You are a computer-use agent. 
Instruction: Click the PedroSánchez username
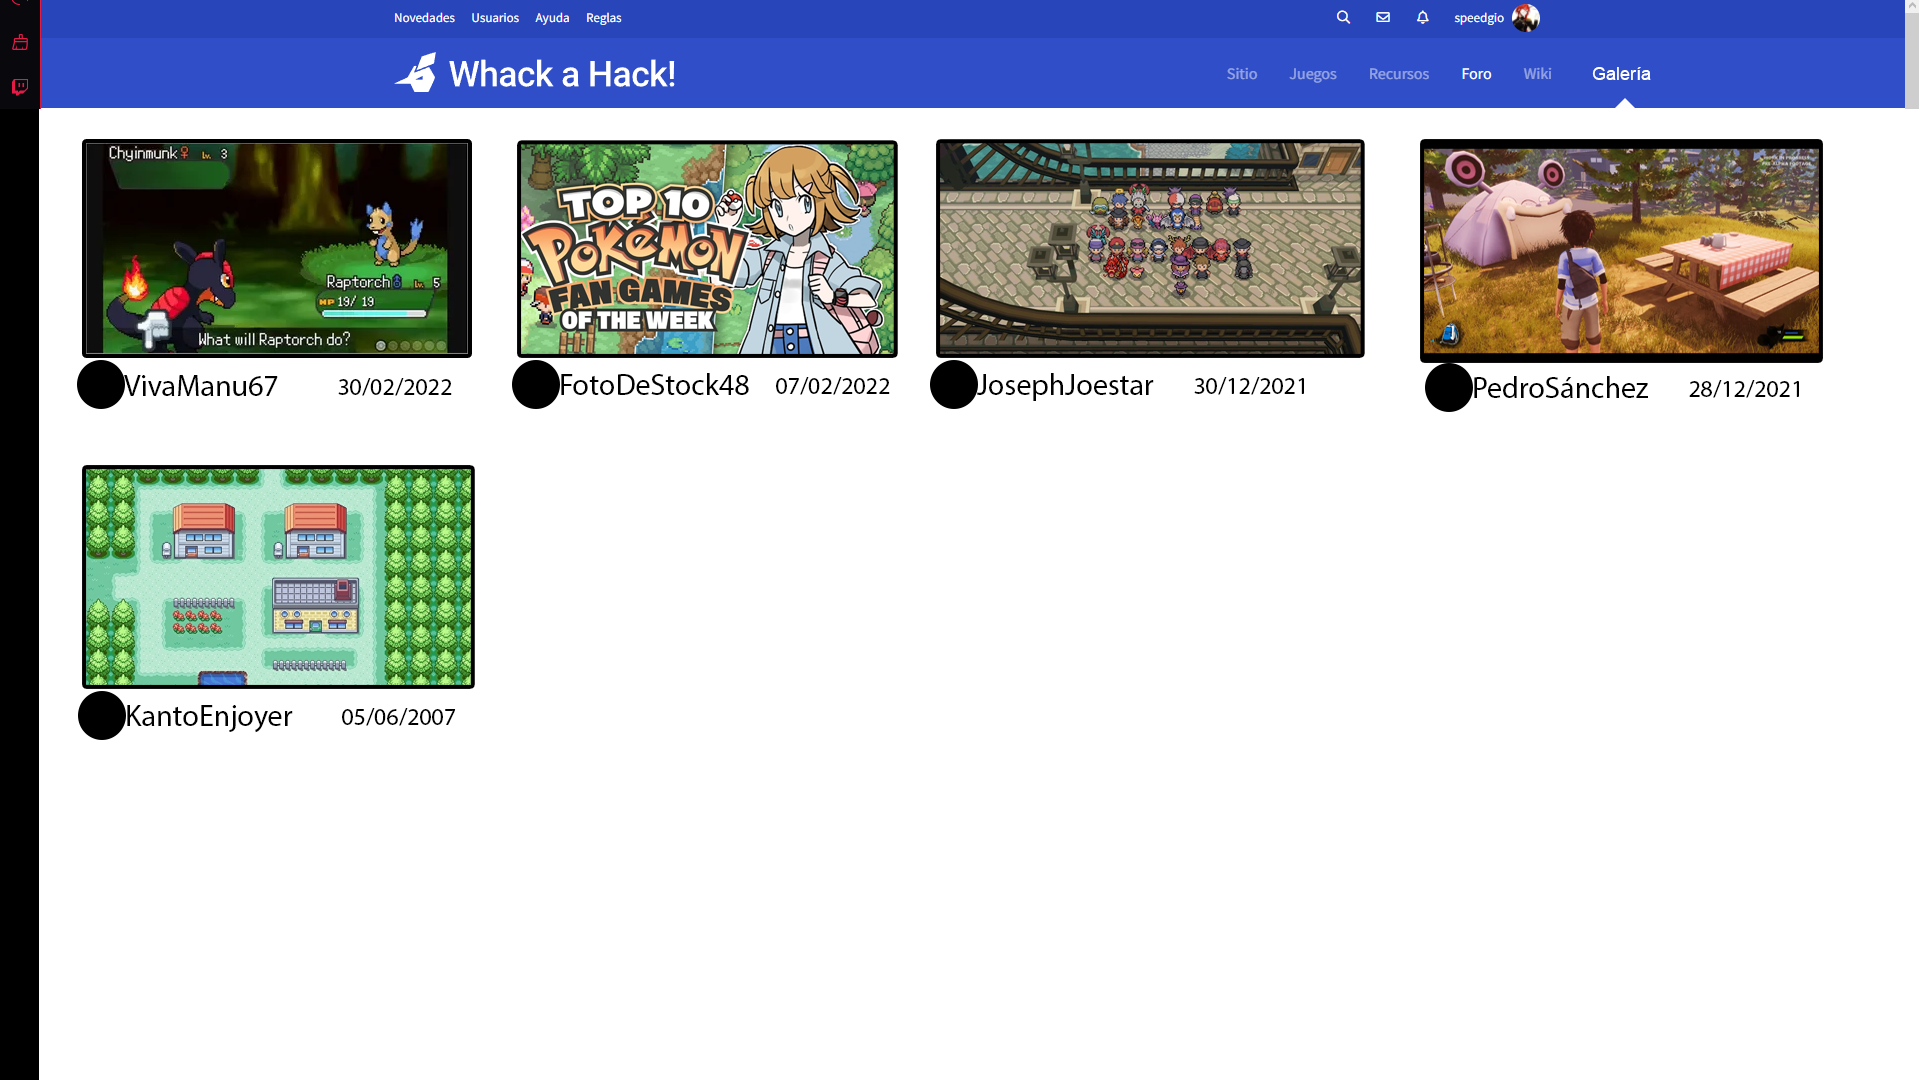pos(1559,388)
